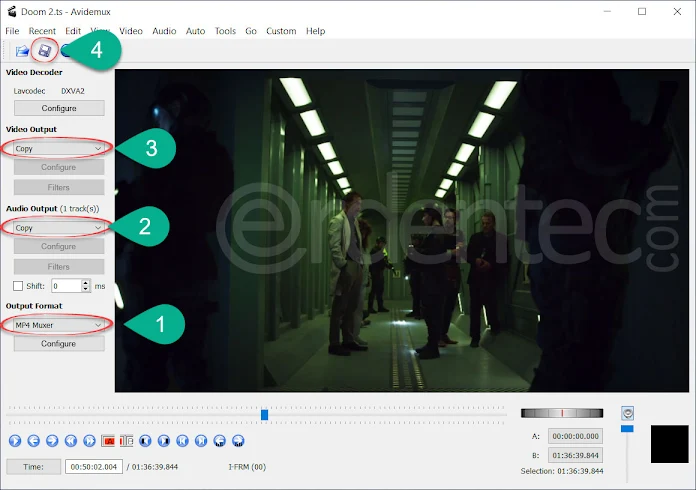This screenshot has width=696, height=490.
Task: Click Filters under Audio Output
Action: coord(59,267)
